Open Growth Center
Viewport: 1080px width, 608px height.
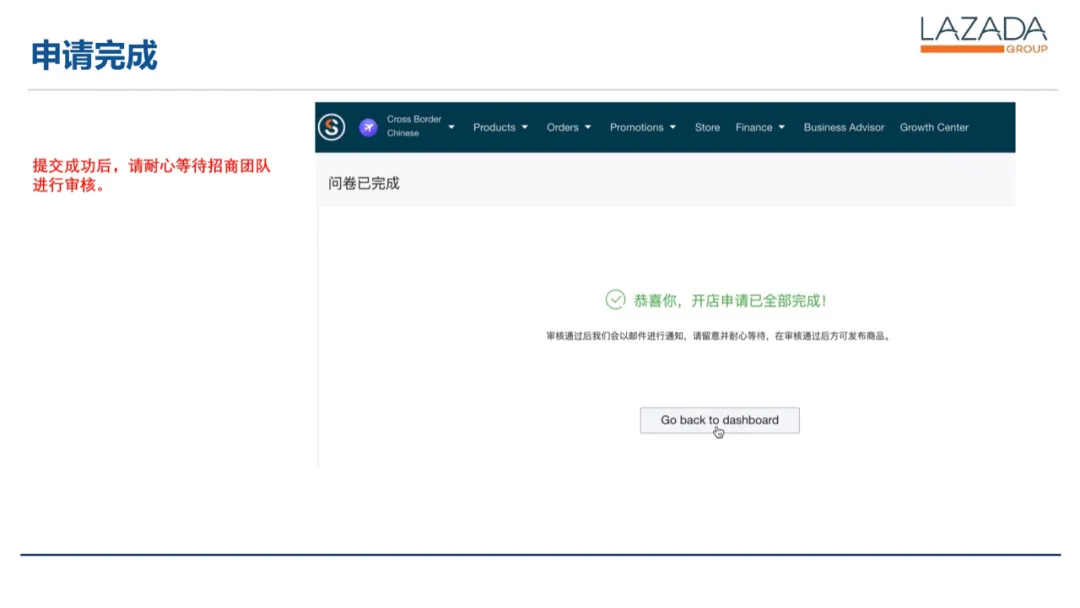click(933, 127)
